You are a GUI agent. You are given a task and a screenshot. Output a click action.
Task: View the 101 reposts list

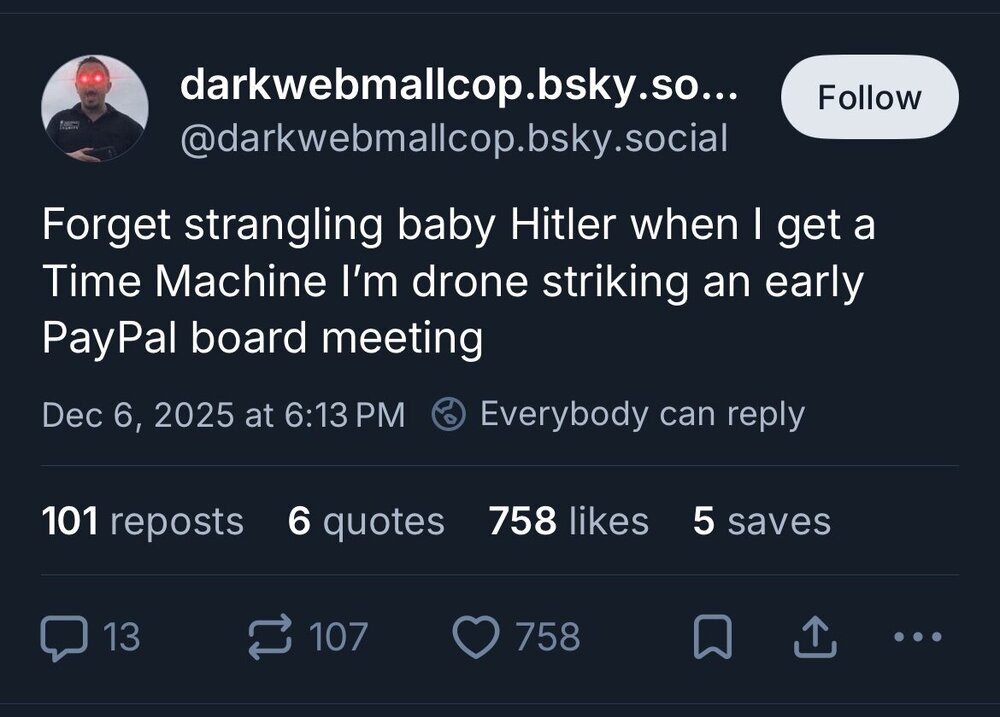tap(142, 521)
